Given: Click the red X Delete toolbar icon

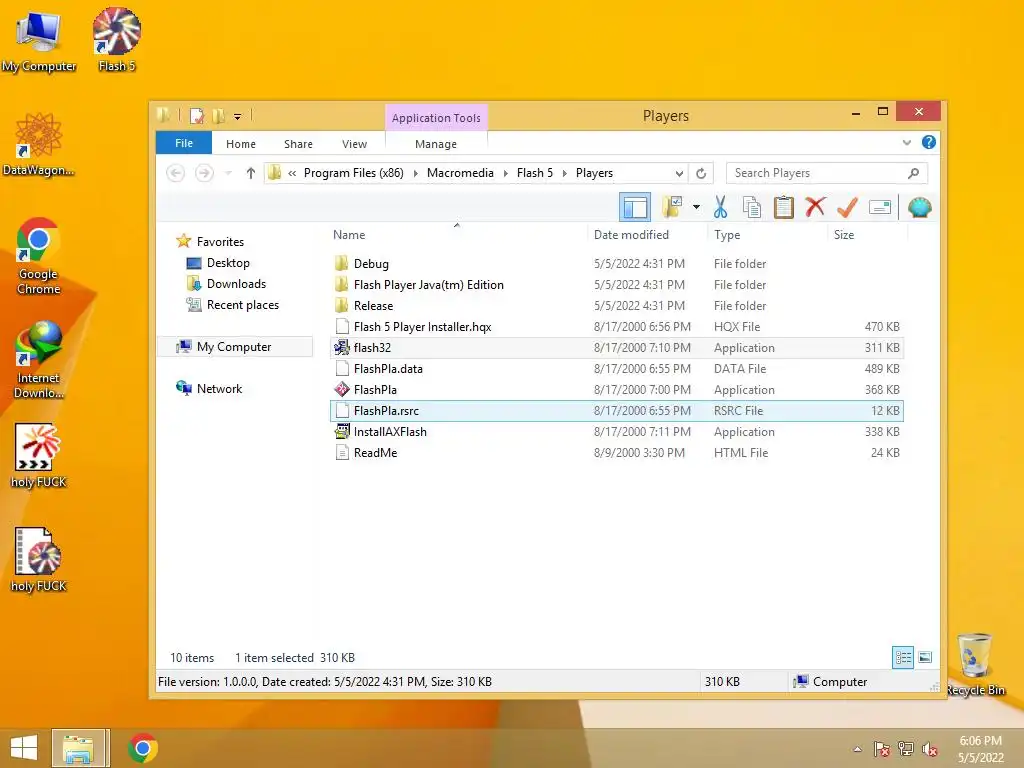Looking at the screenshot, I should [815, 208].
